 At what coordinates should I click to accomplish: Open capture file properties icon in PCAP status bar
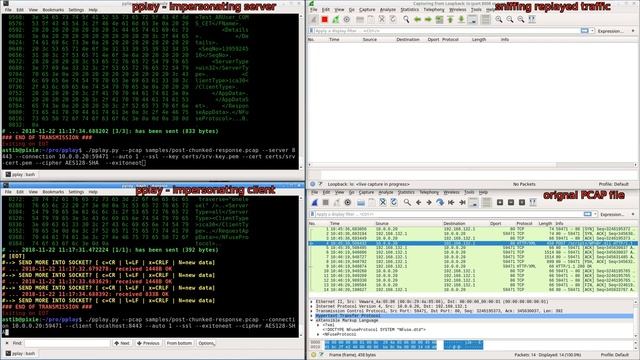tap(321, 355)
